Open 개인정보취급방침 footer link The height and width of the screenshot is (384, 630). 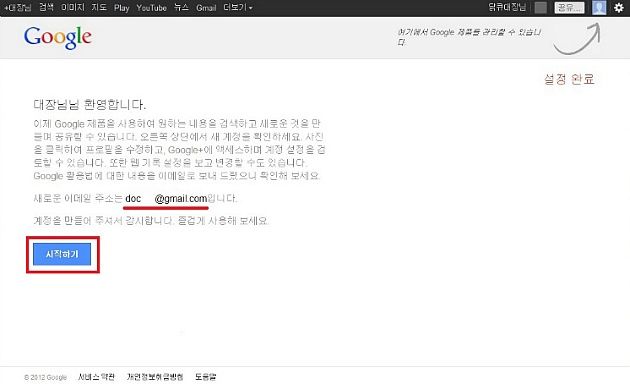pos(155,377)
